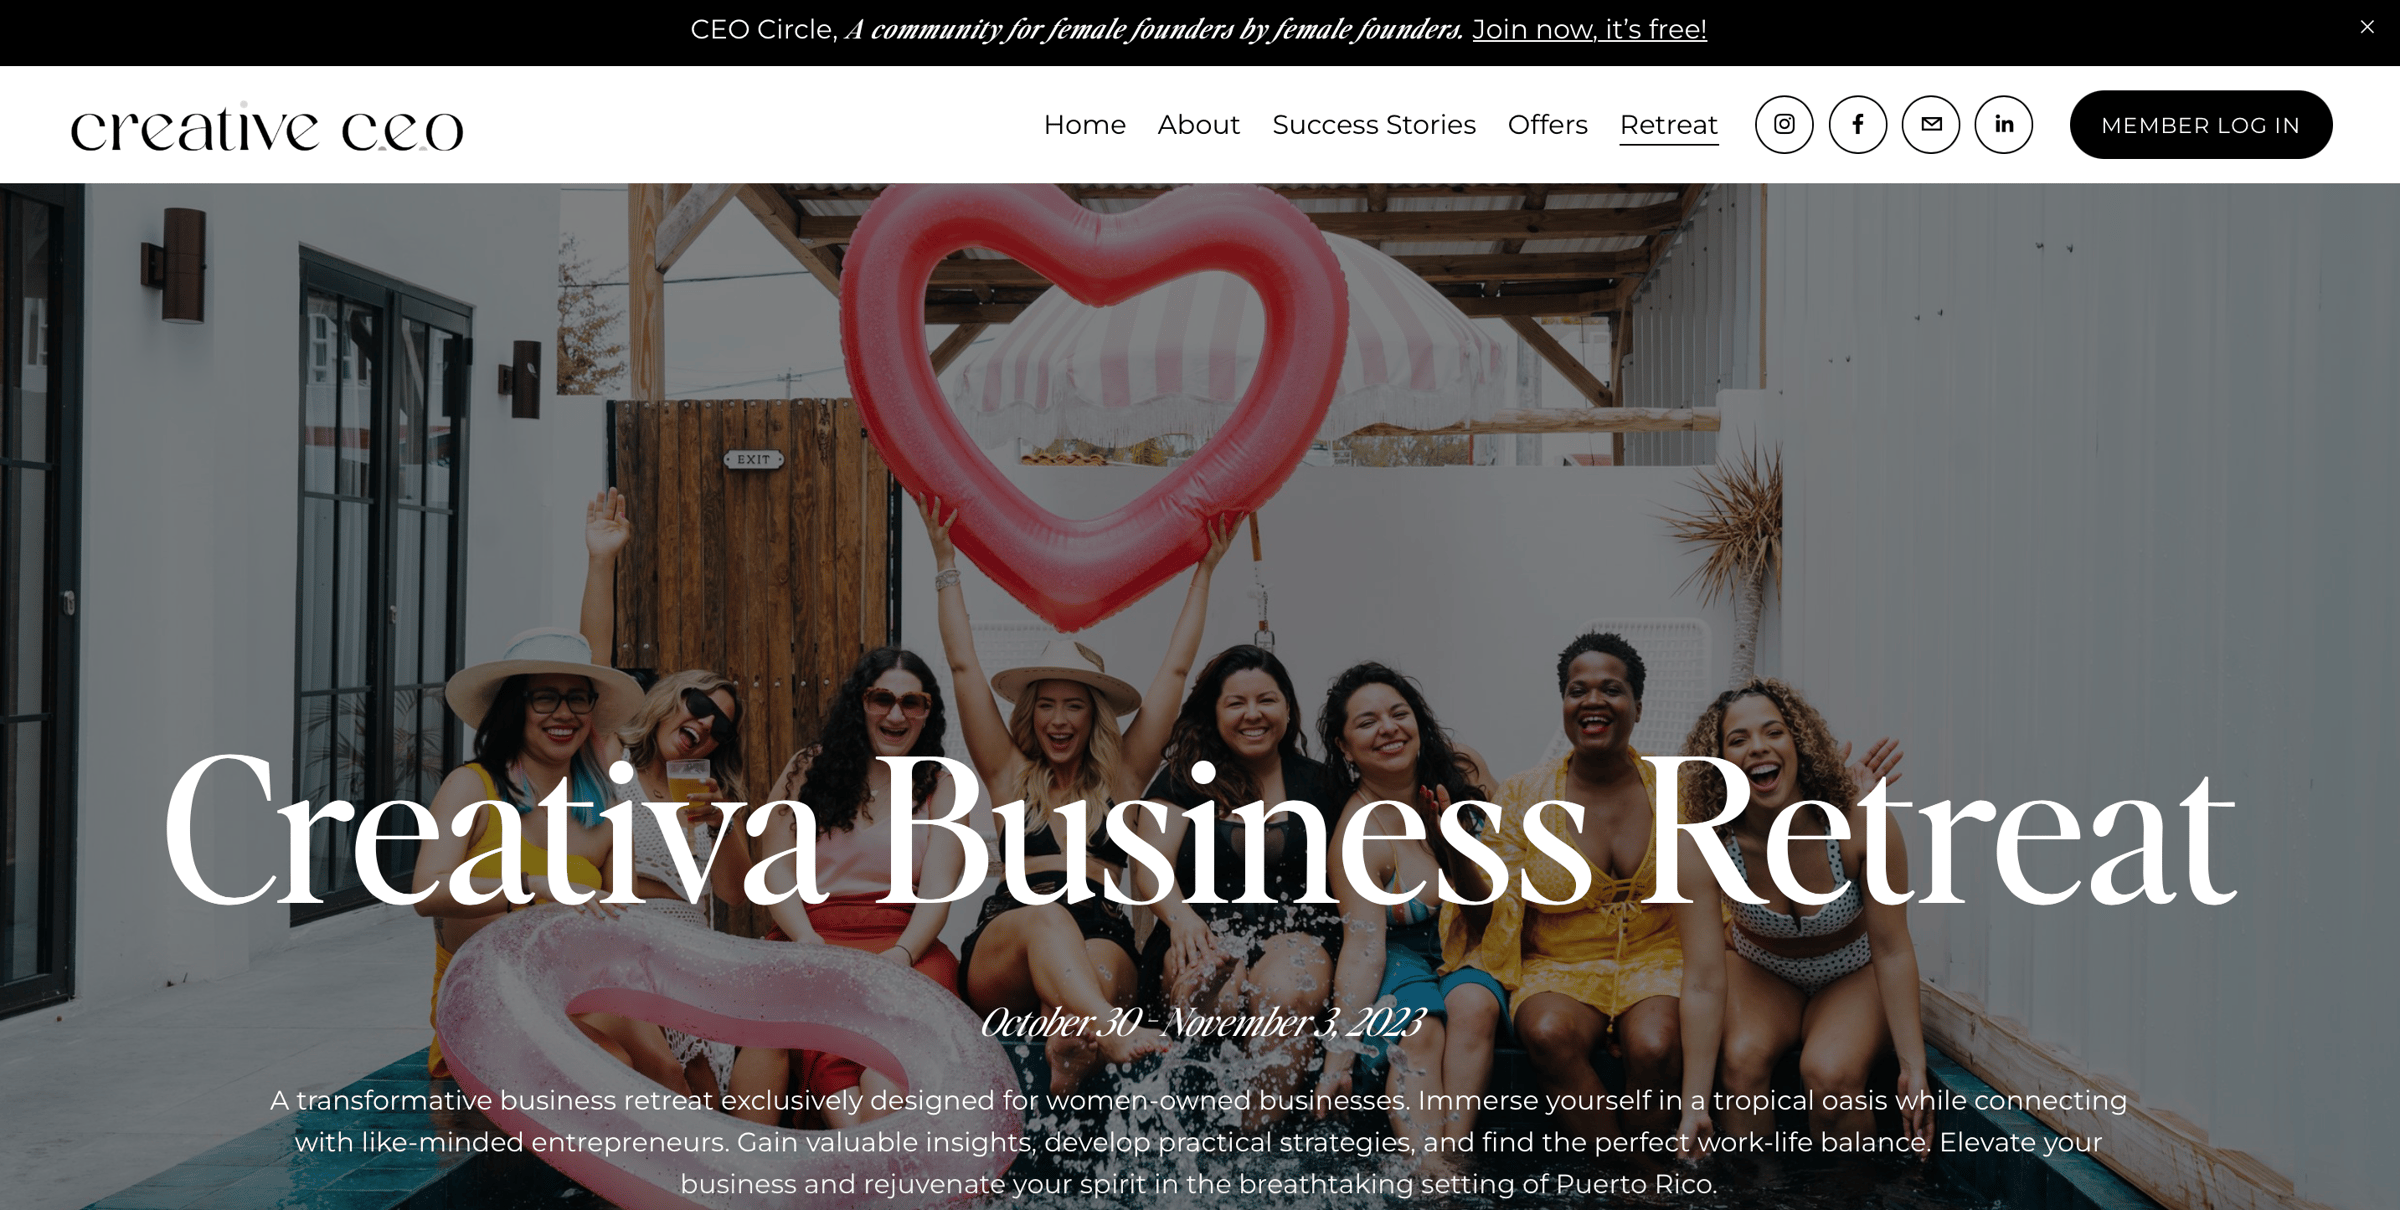Select the Retreat nav link
This screenshot has height=1210, width=2400.
point(1669,126)
